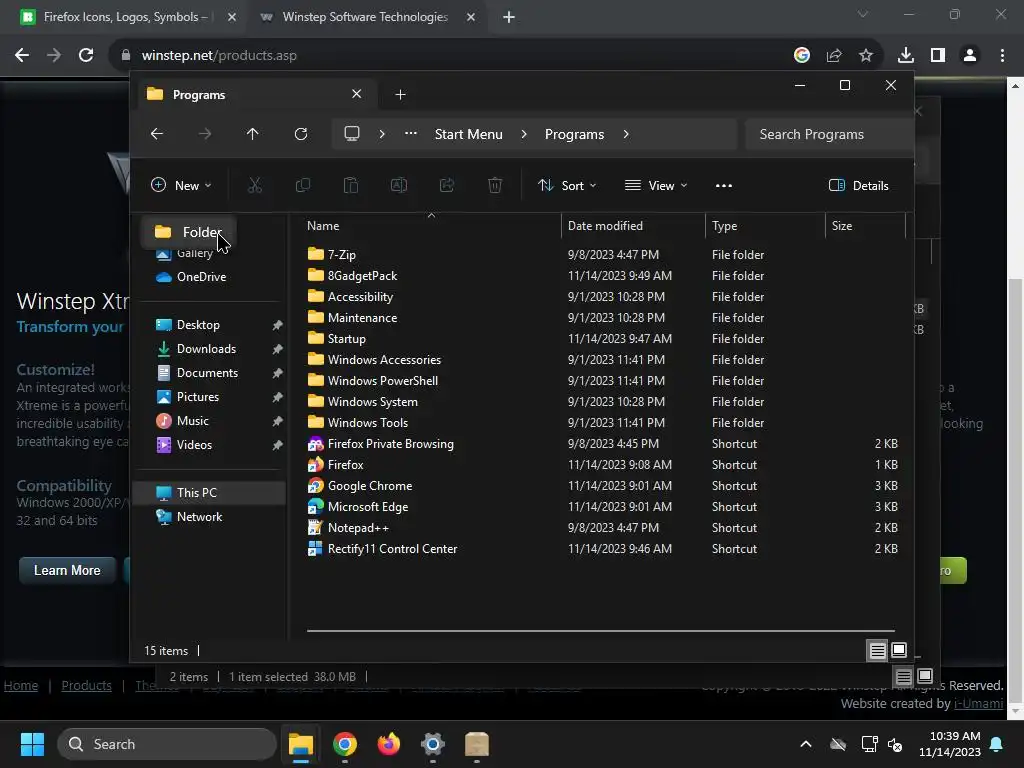The height and width of the screenshot is (768, 1024).
Task: Select This PC in the navigation pane
Action: pyautogui.click(x=209, y=492)
